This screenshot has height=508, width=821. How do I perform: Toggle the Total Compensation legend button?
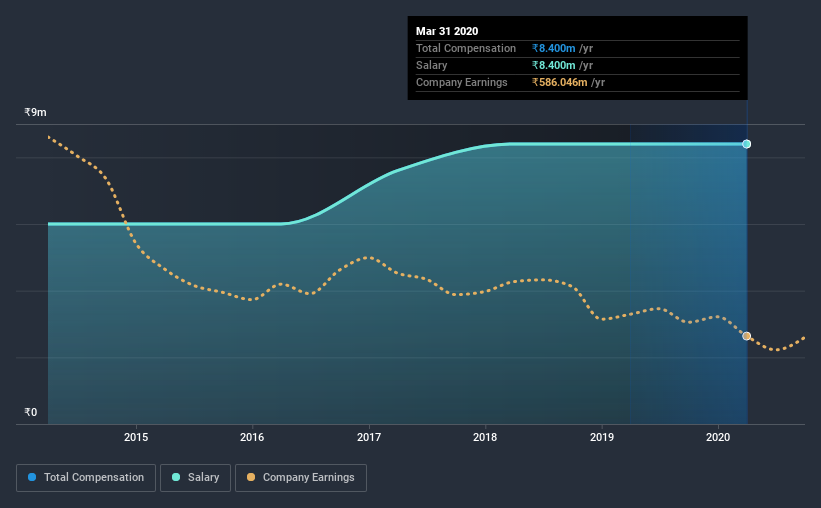coord(86,478)
